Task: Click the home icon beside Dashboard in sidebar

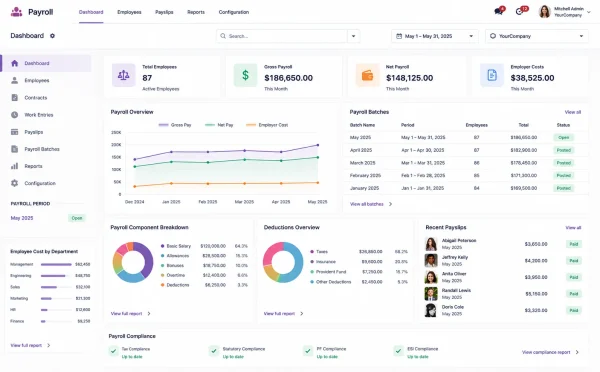Action: pyautogui.click(x=15, y=63)
